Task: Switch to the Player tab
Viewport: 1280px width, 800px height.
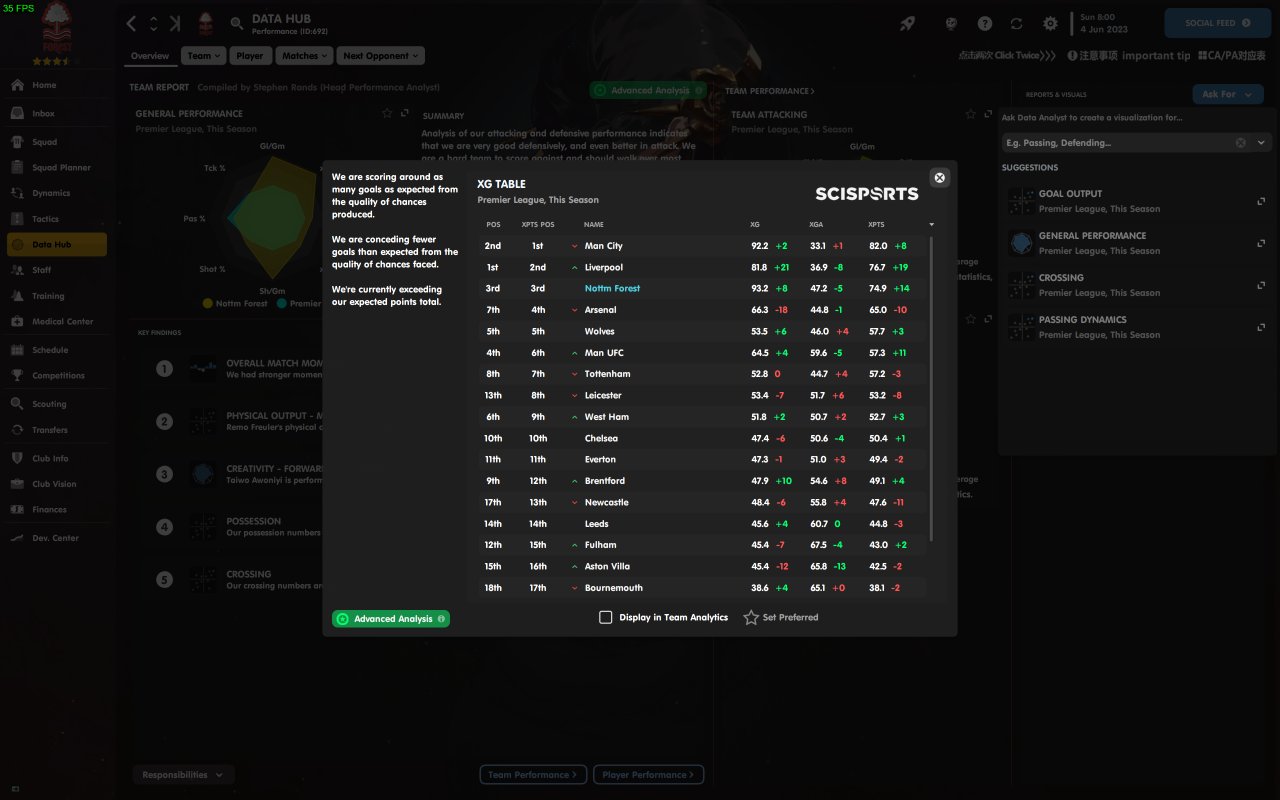Action: coord(250,56)
